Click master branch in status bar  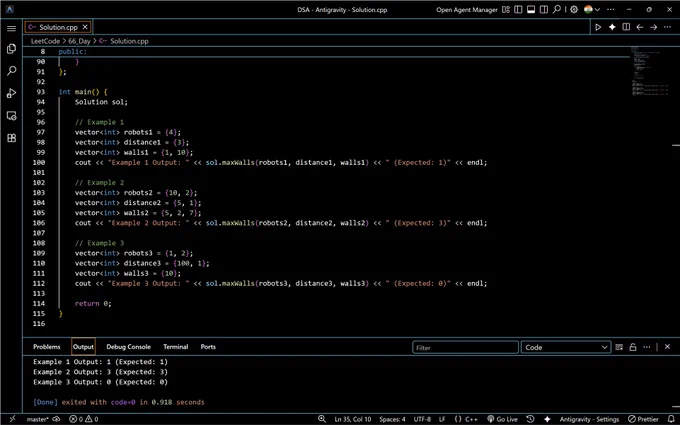[37, 419]
